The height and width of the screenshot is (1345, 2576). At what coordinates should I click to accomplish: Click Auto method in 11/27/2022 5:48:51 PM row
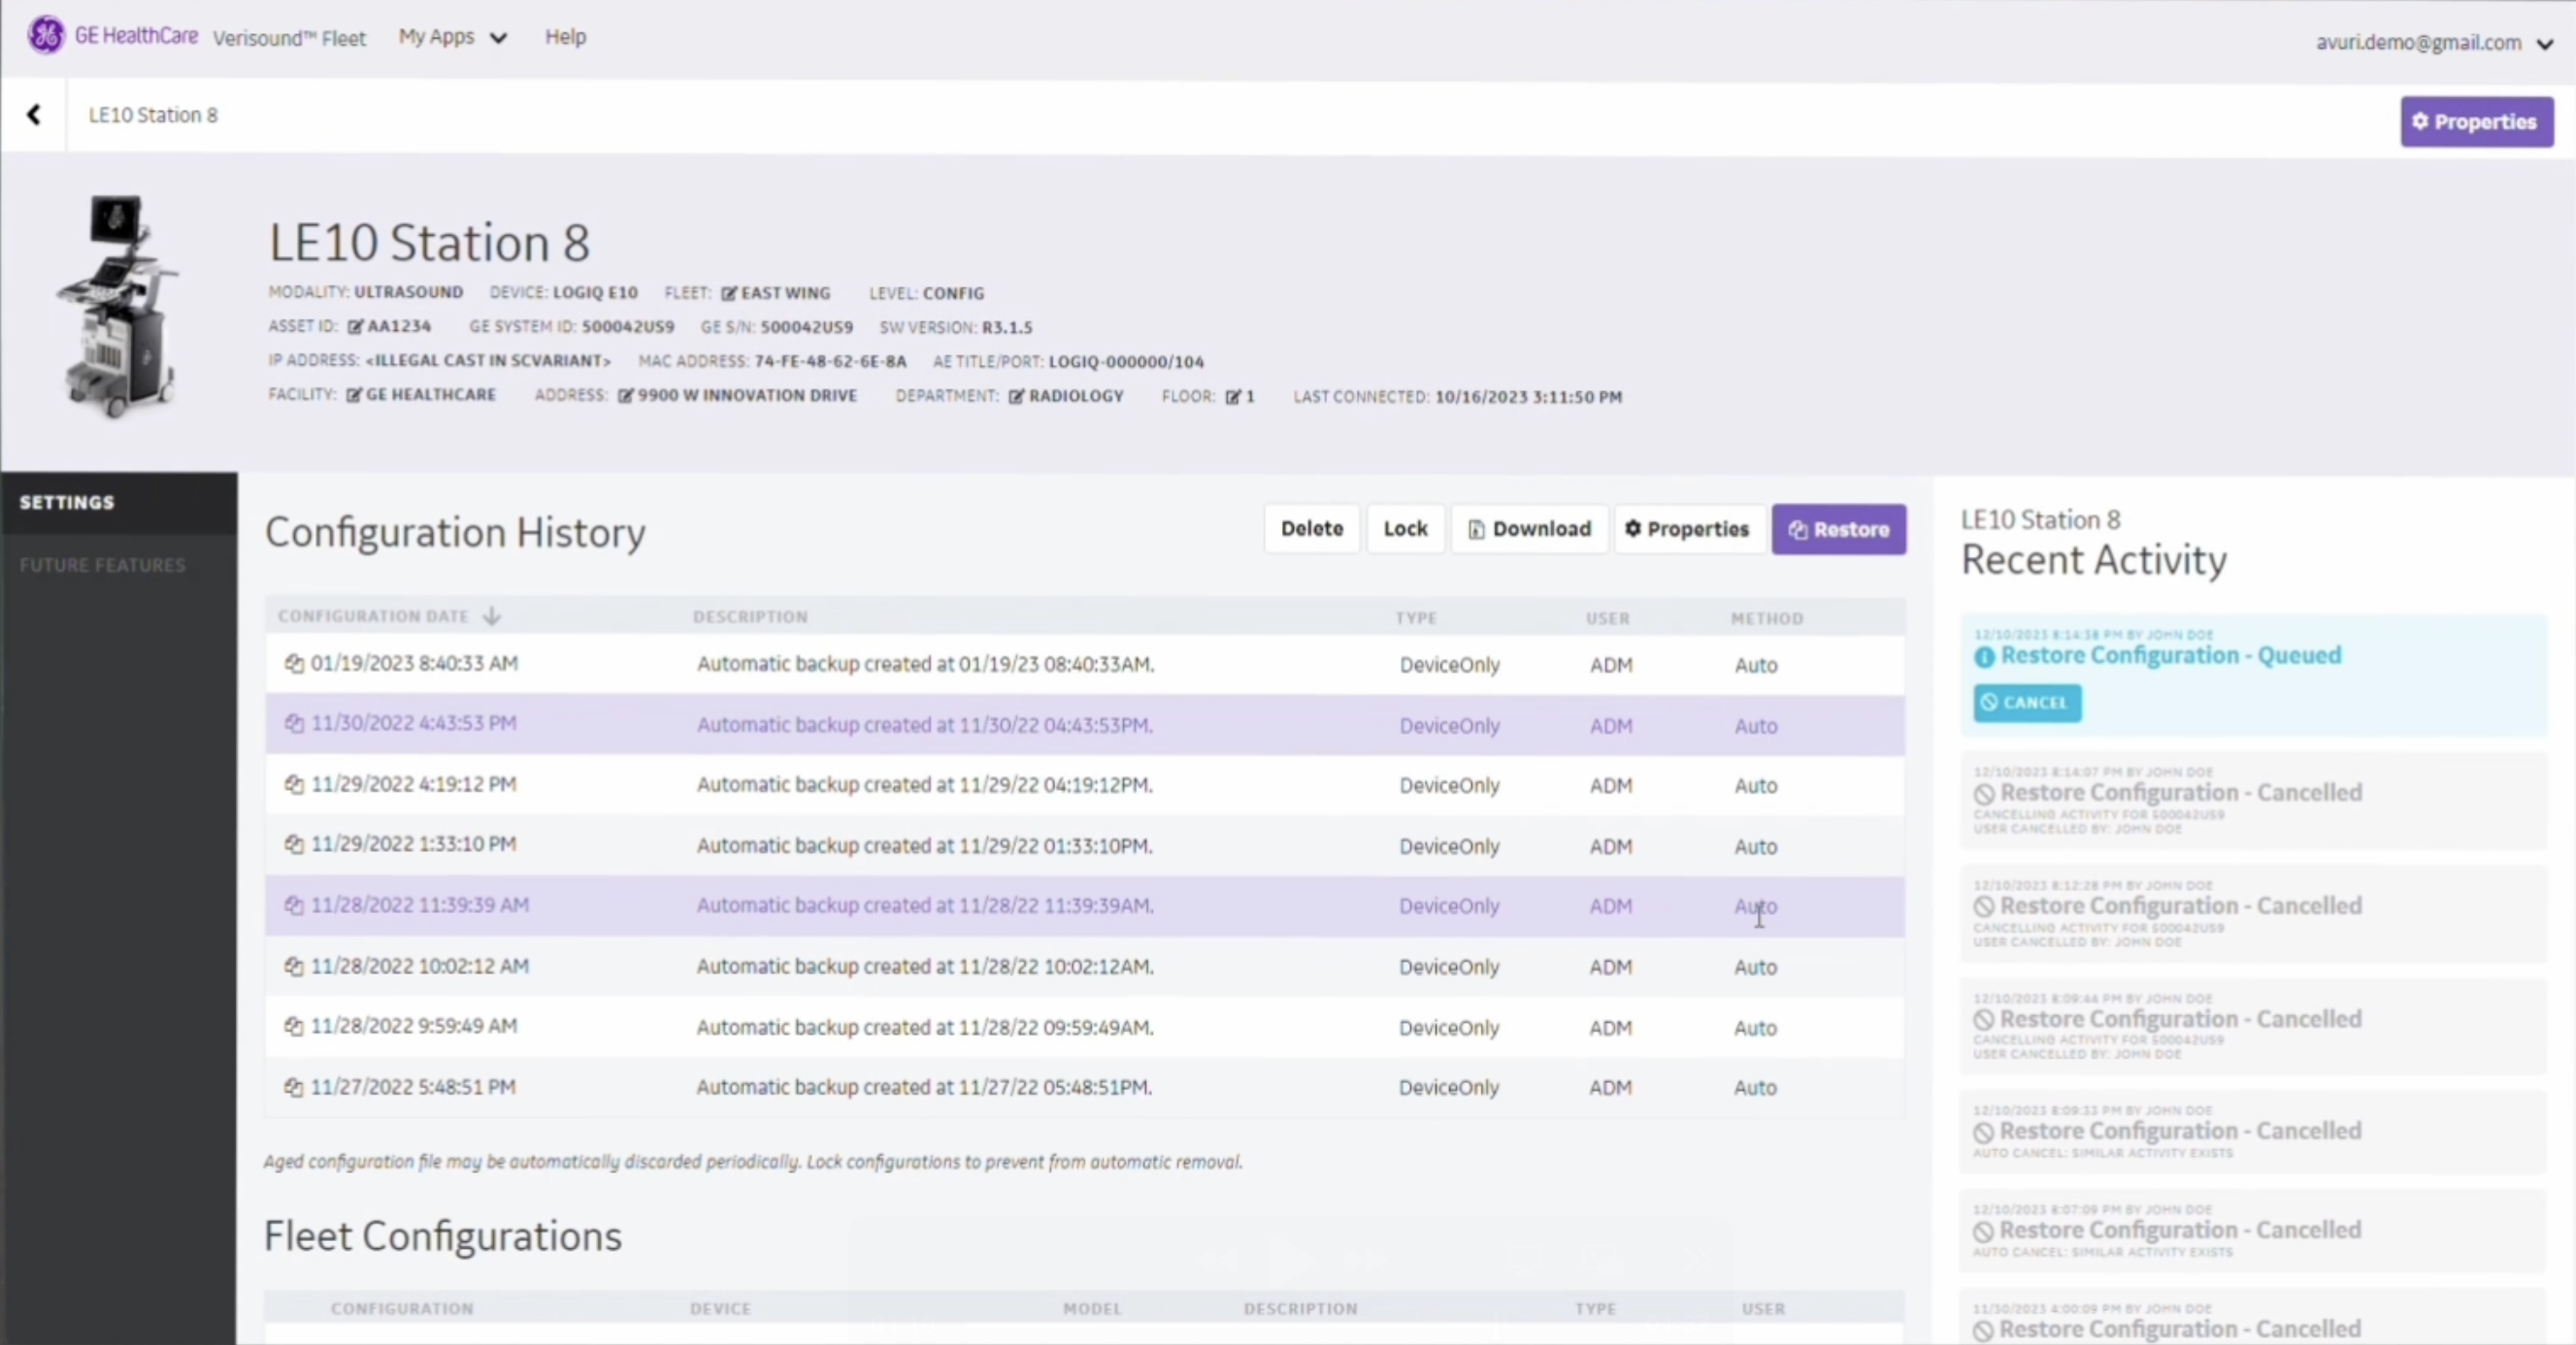[1755, 1088]
